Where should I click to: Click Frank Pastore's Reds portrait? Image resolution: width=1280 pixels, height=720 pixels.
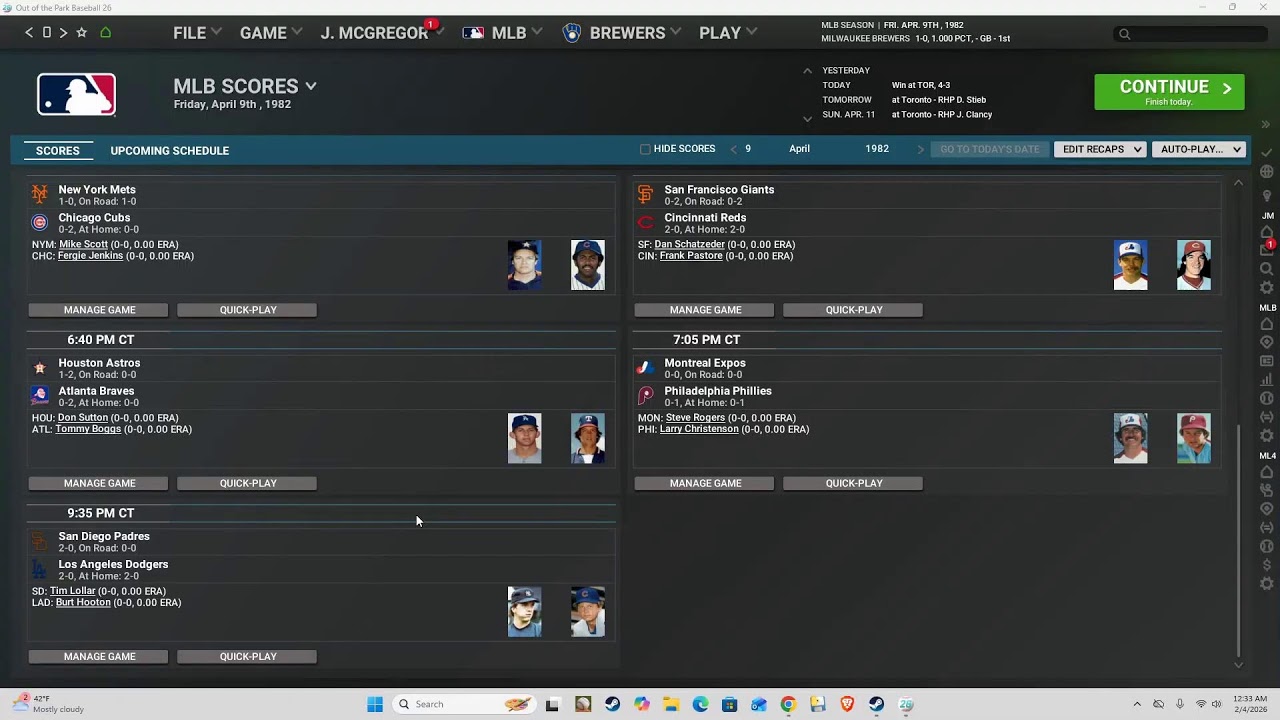pos(1194,265)
